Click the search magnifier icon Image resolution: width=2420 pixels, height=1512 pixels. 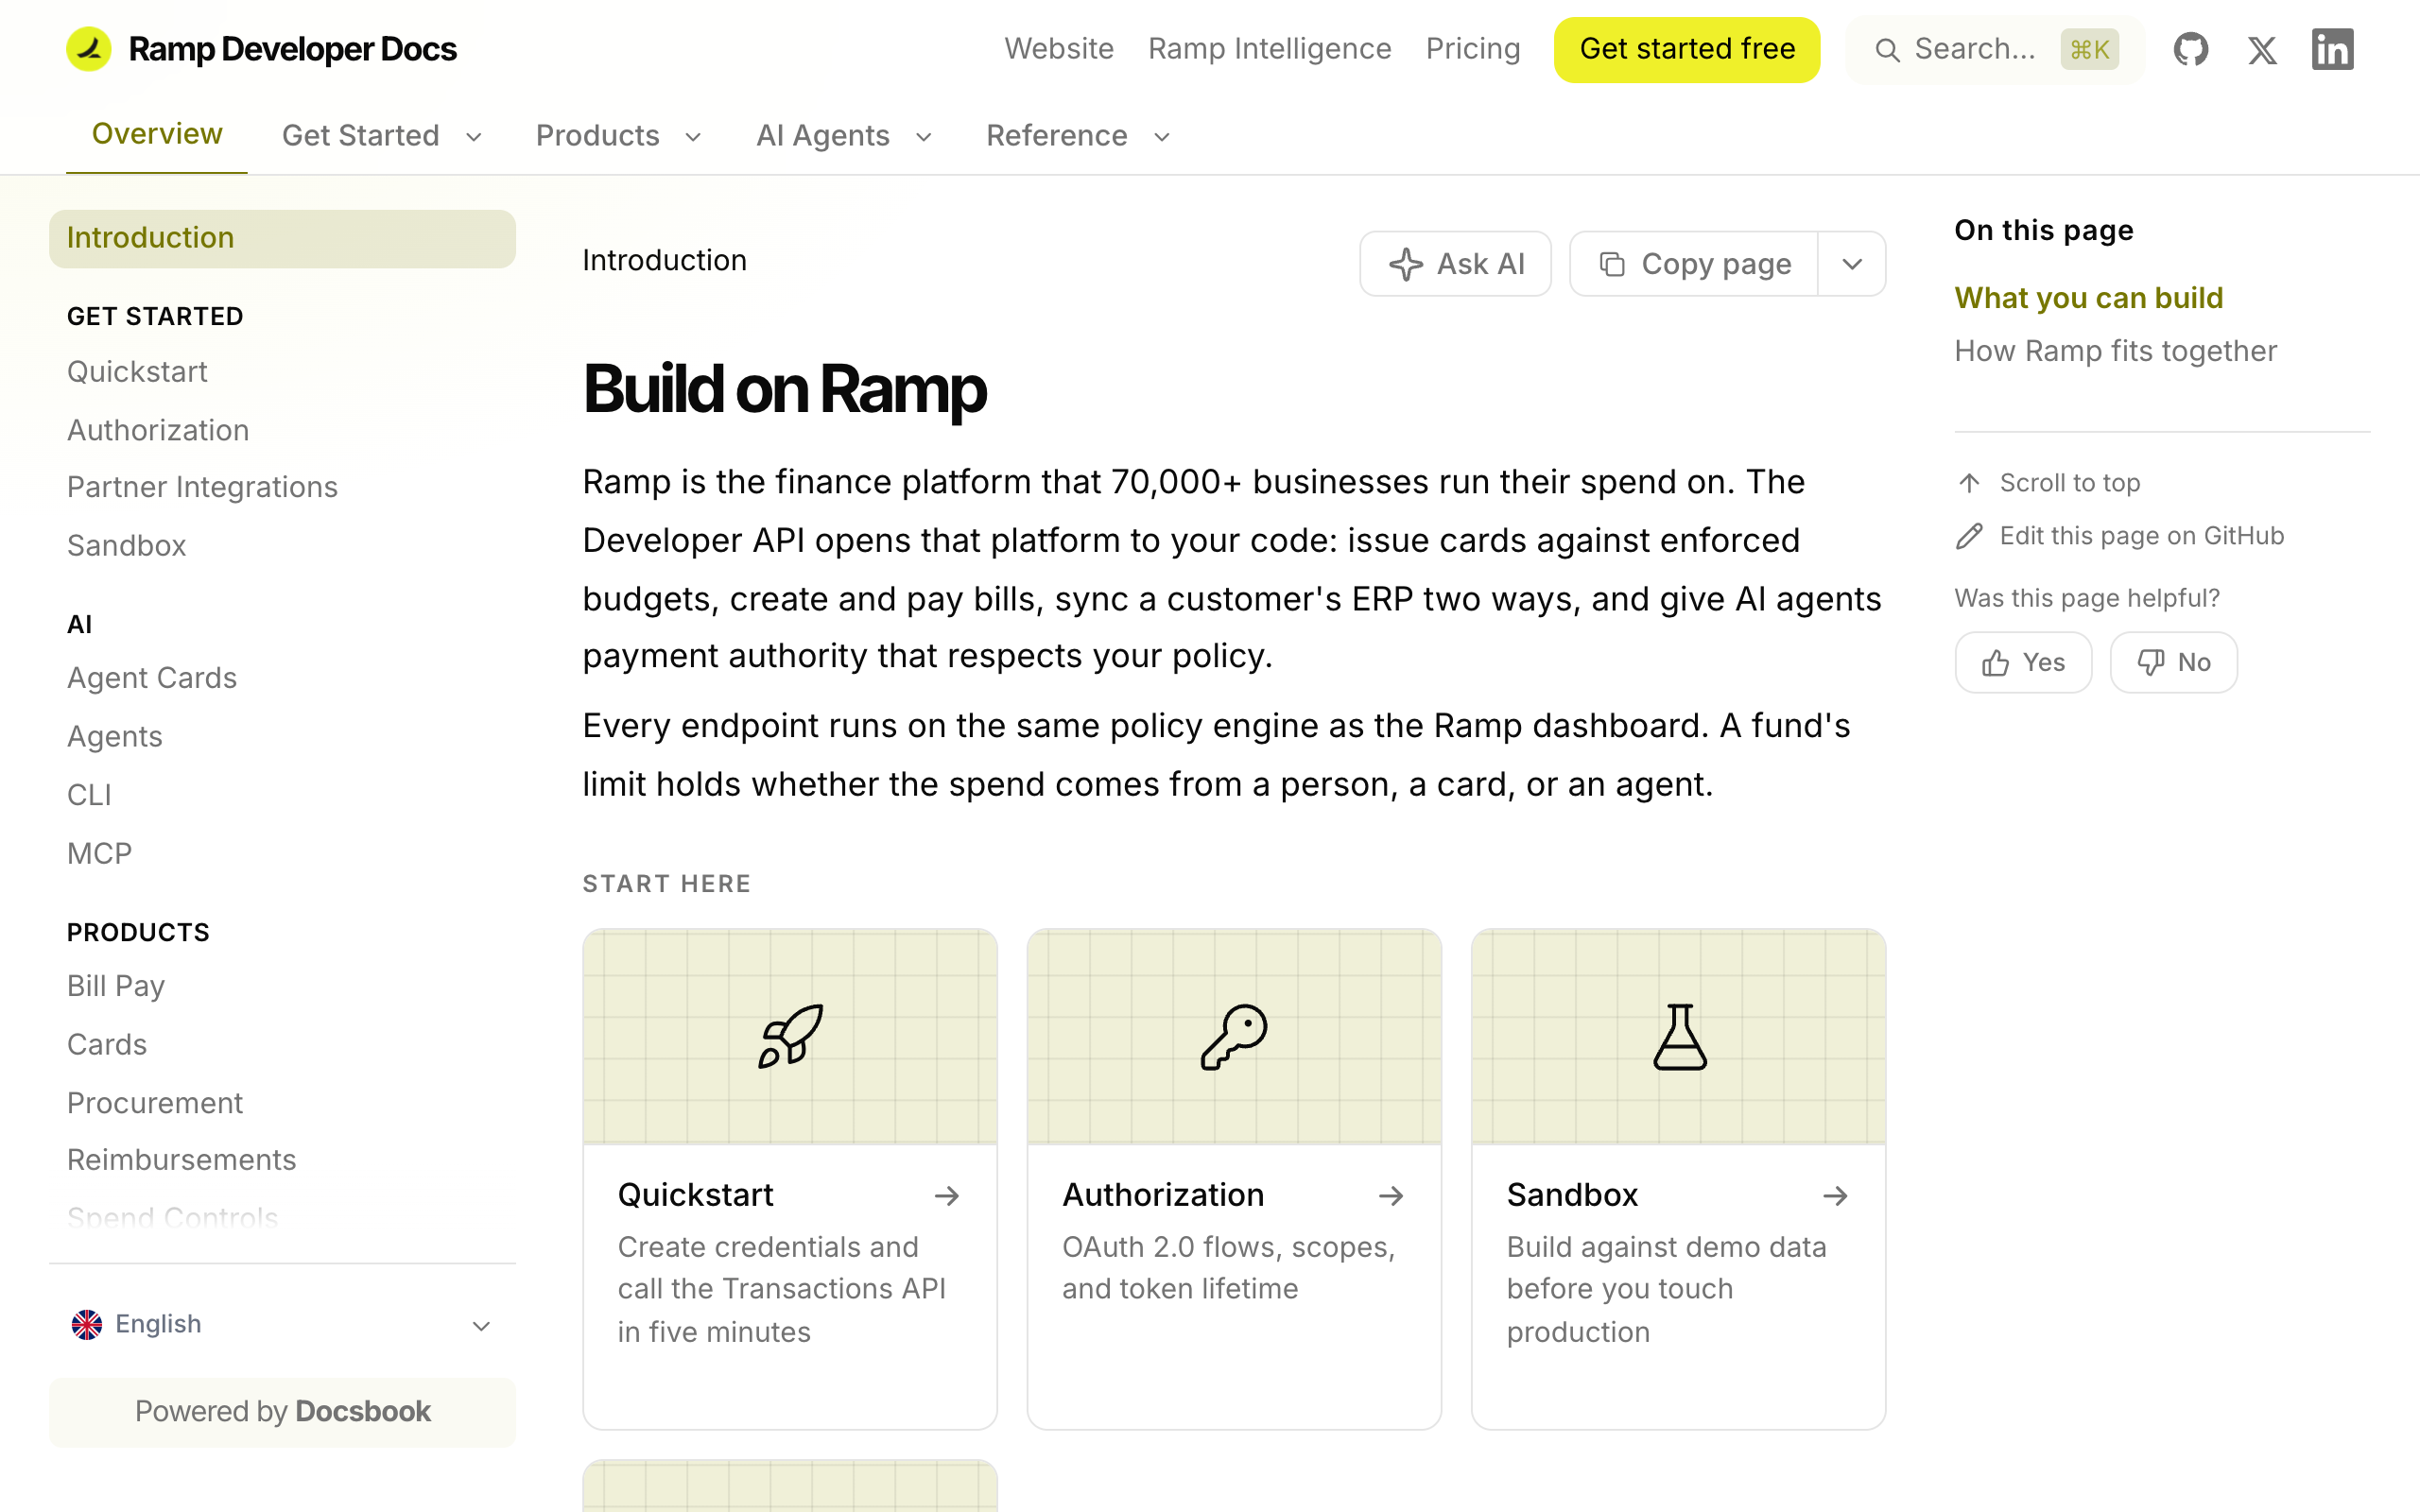pyautogui.click(x=1887, y=50)
